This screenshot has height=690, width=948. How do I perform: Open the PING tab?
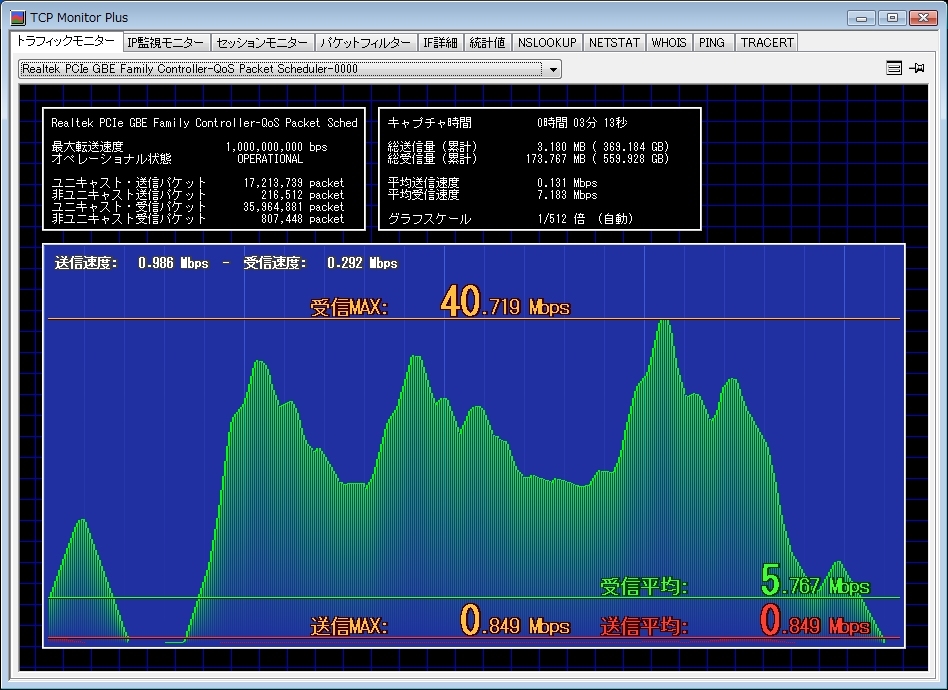coord(713,42)
